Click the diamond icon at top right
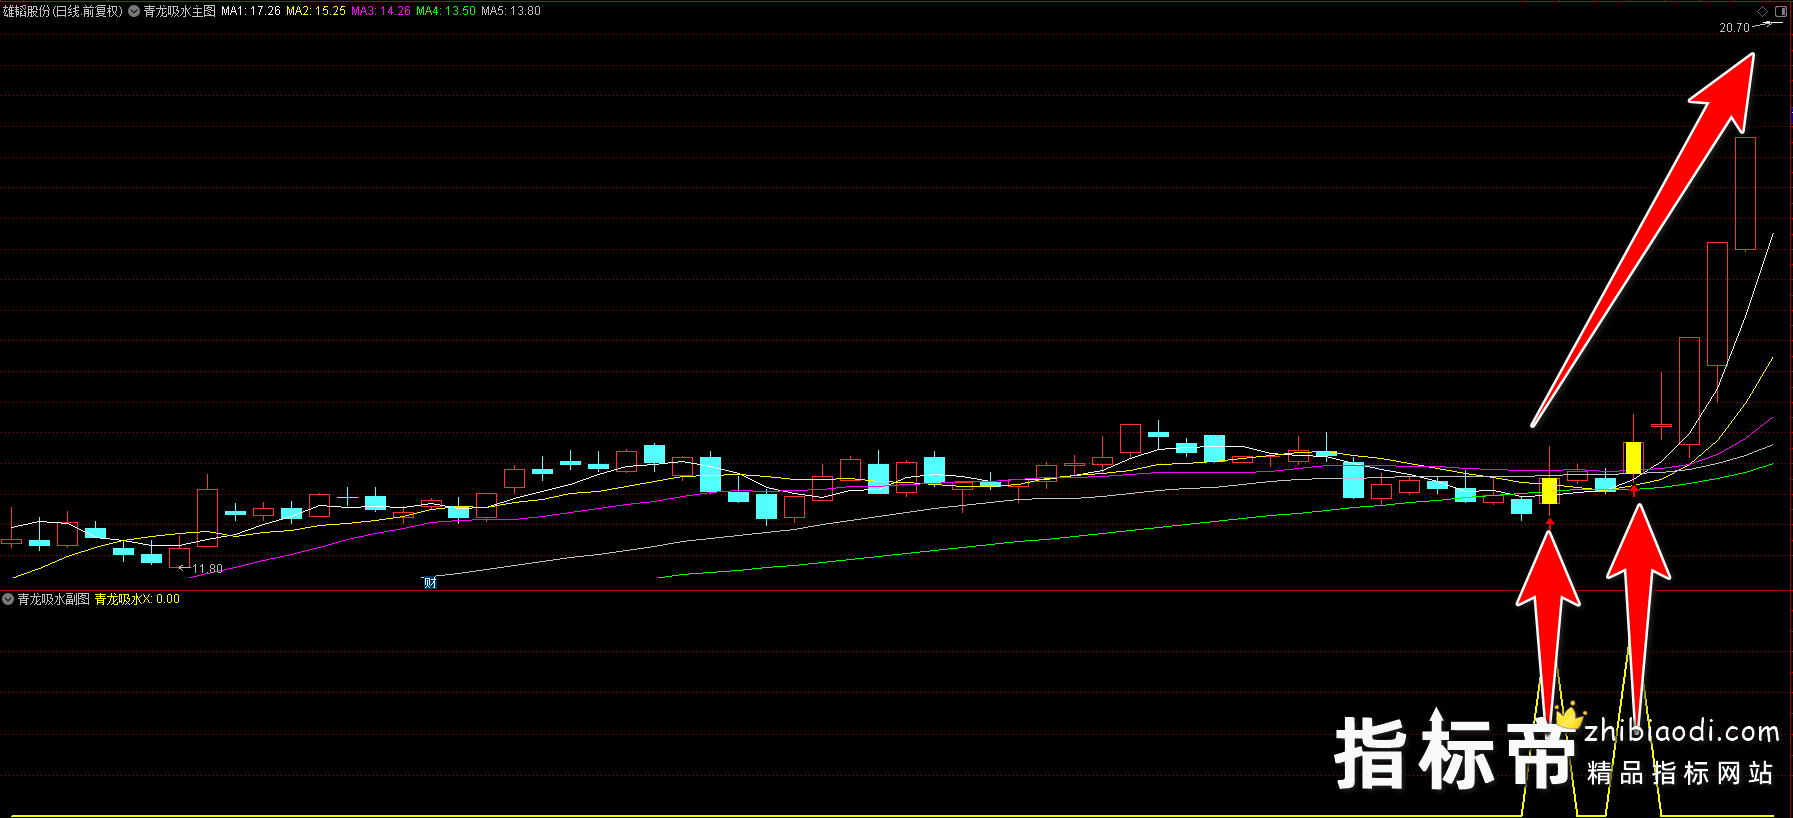 [x=1763, y=11]
